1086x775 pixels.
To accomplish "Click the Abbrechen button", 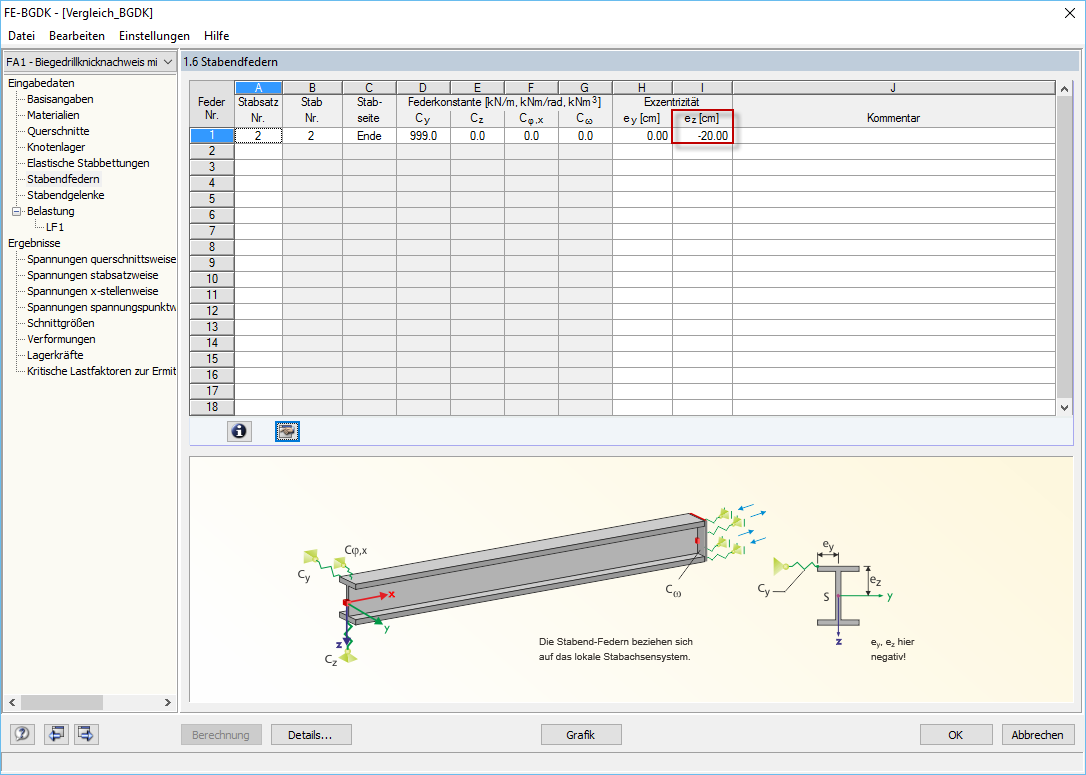I will point(1038,735).
